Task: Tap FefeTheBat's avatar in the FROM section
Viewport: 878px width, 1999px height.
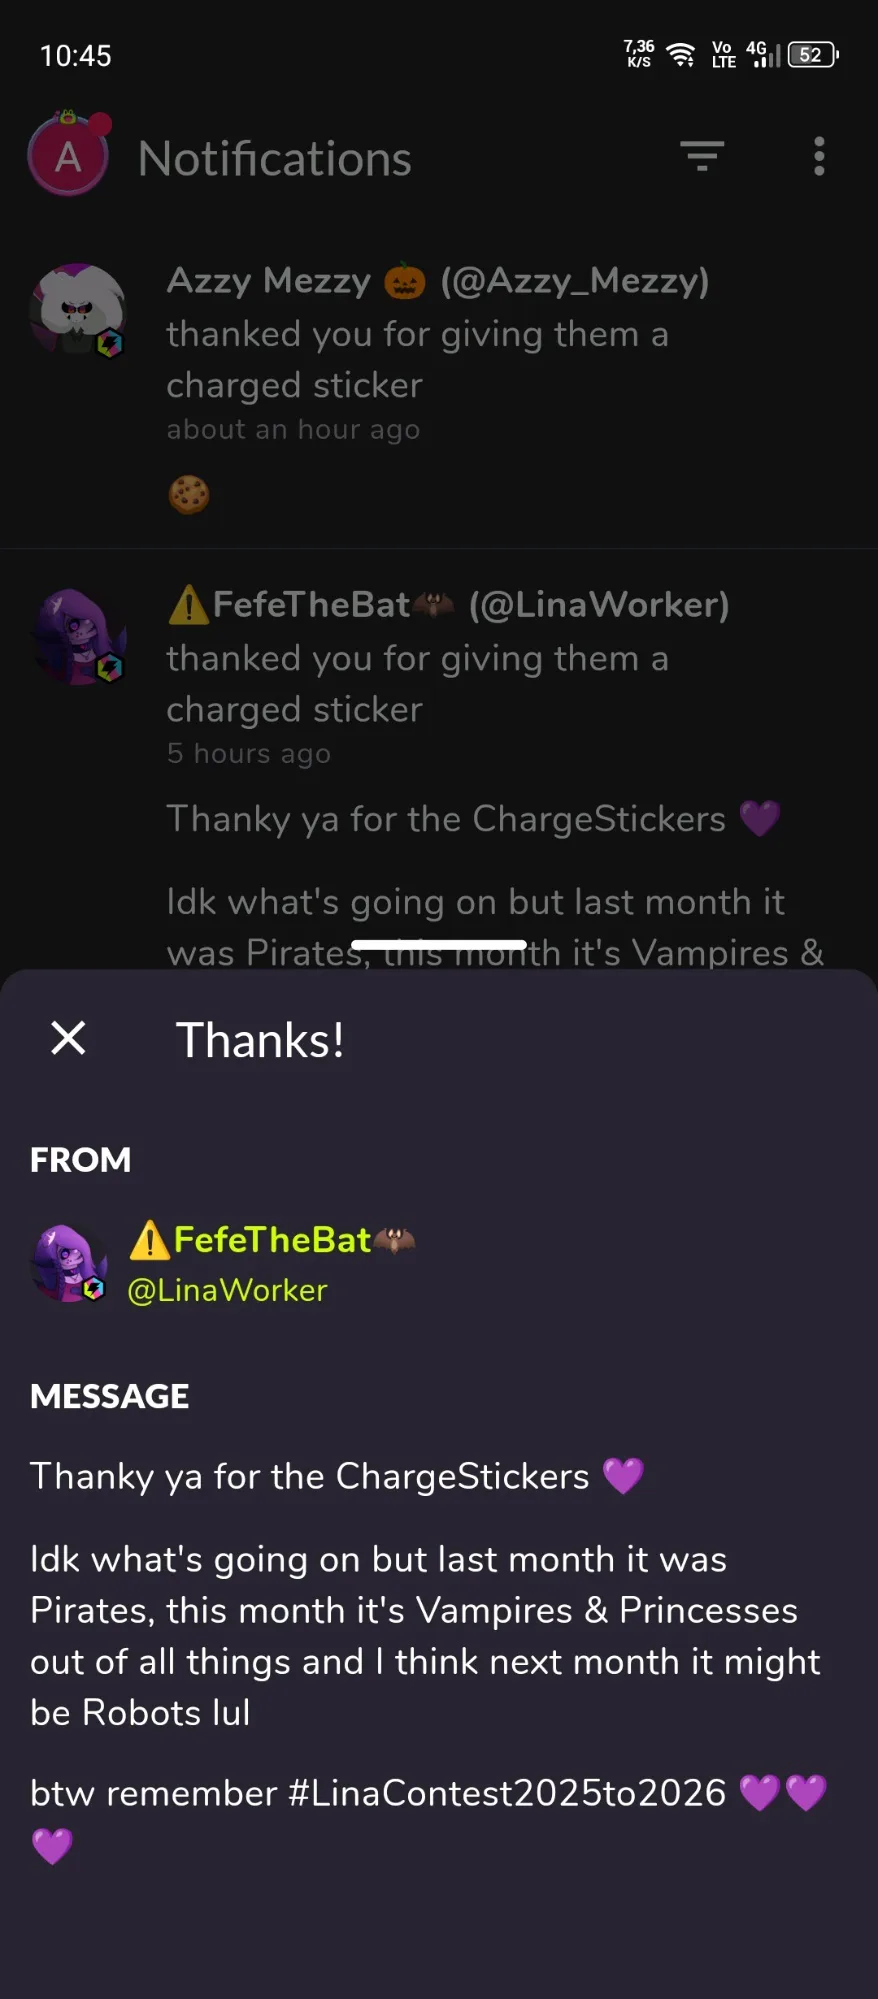Action: point(68,1263)
